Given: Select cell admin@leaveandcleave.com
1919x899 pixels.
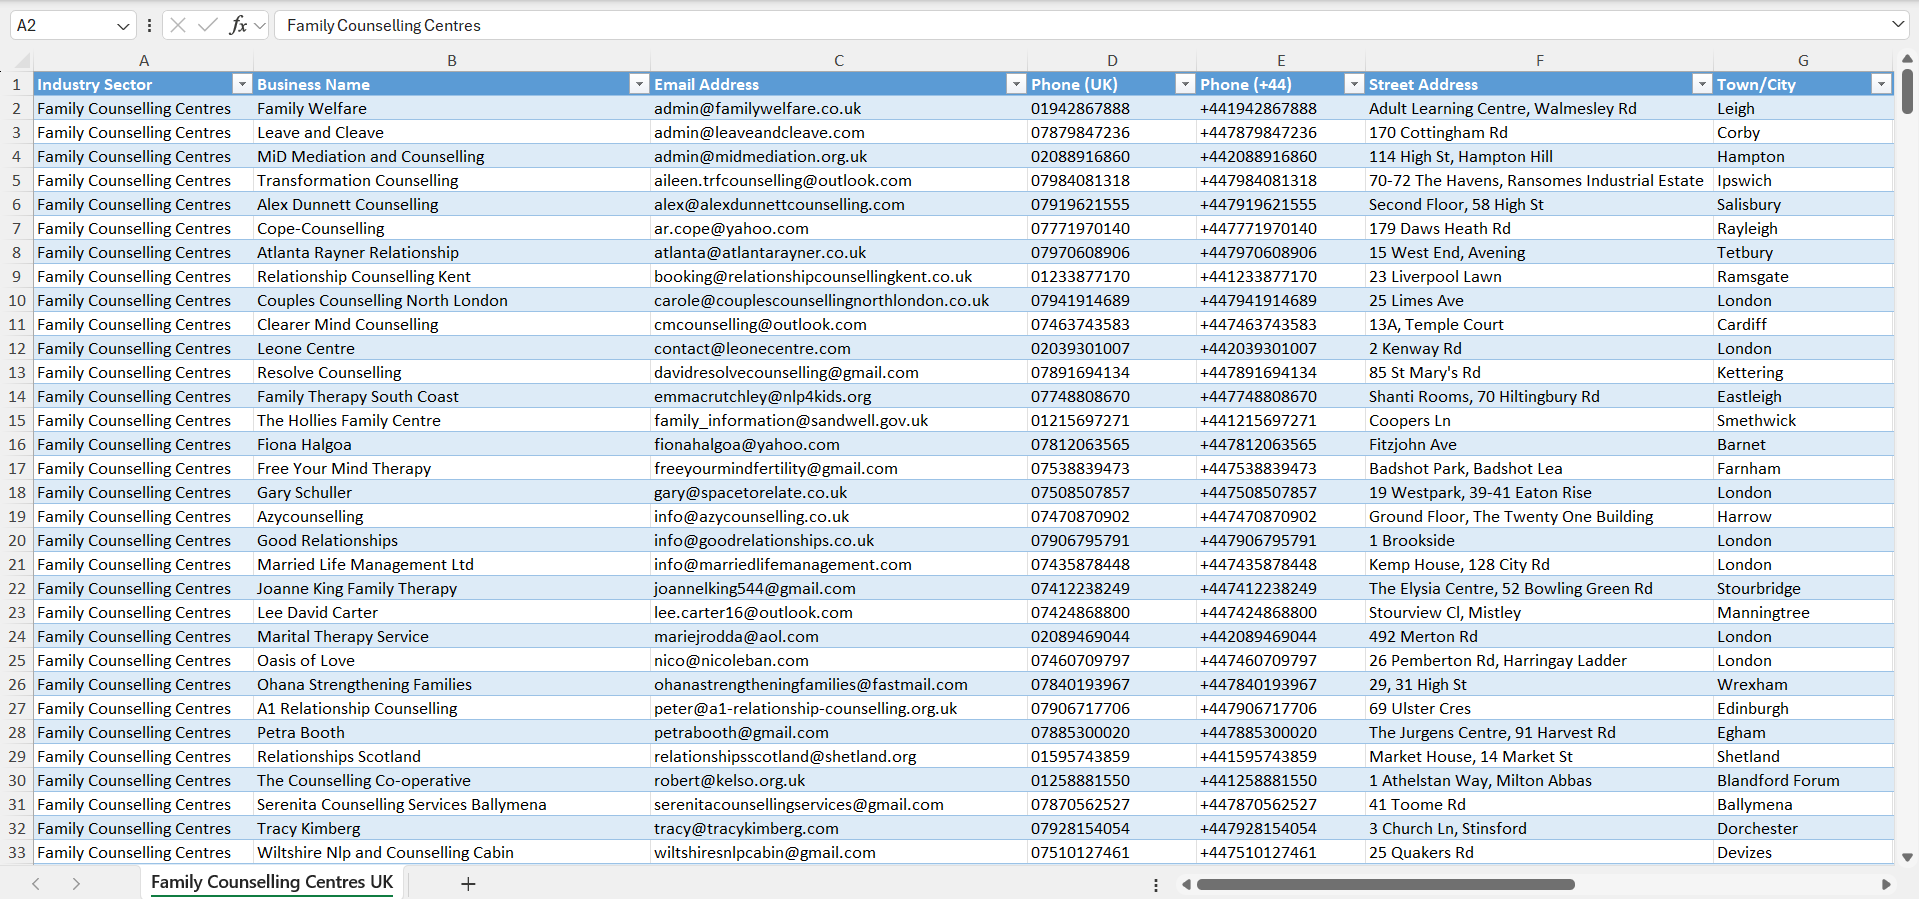Looking at the screenshot, I should click(839, 132).
